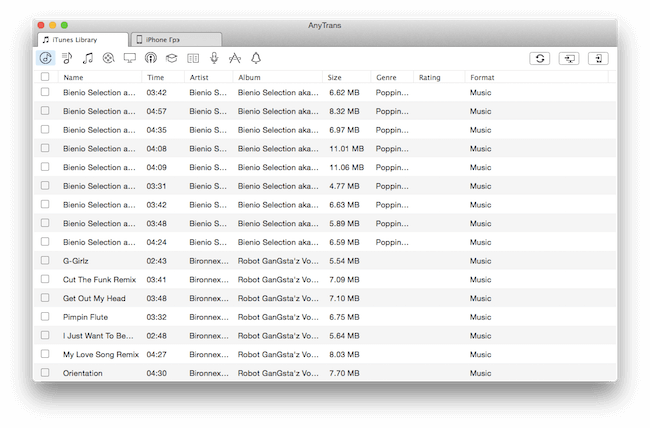Click the 11.01 MB size cell
The image size is (650, 428).
tap(347, 148)
